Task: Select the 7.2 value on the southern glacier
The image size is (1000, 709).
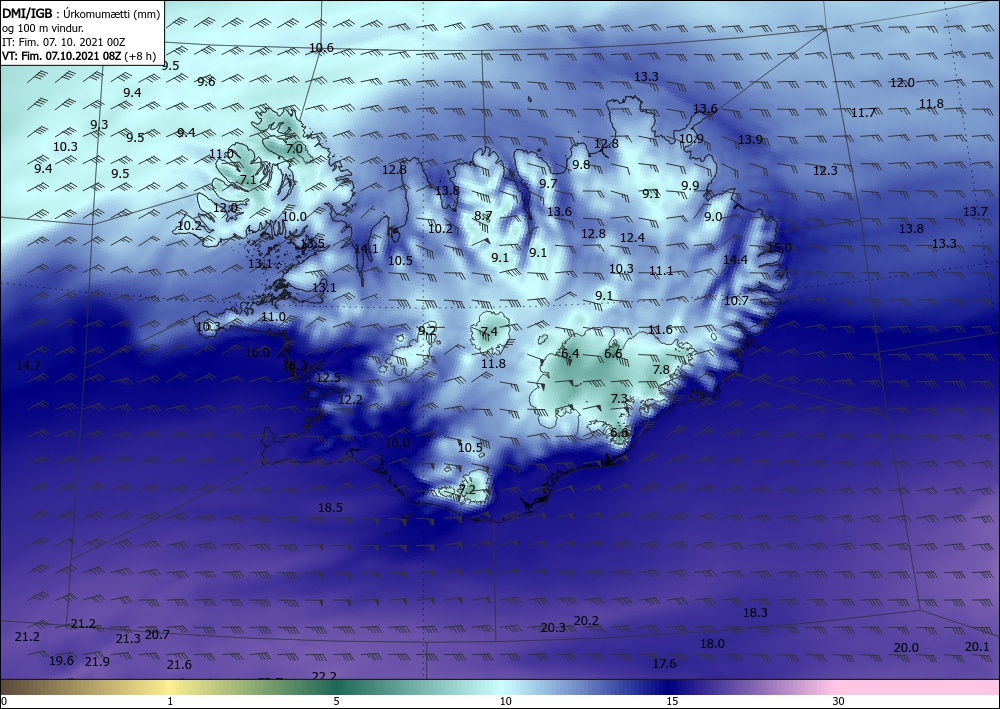Action: pyautogui.click(x=467, y=490)
